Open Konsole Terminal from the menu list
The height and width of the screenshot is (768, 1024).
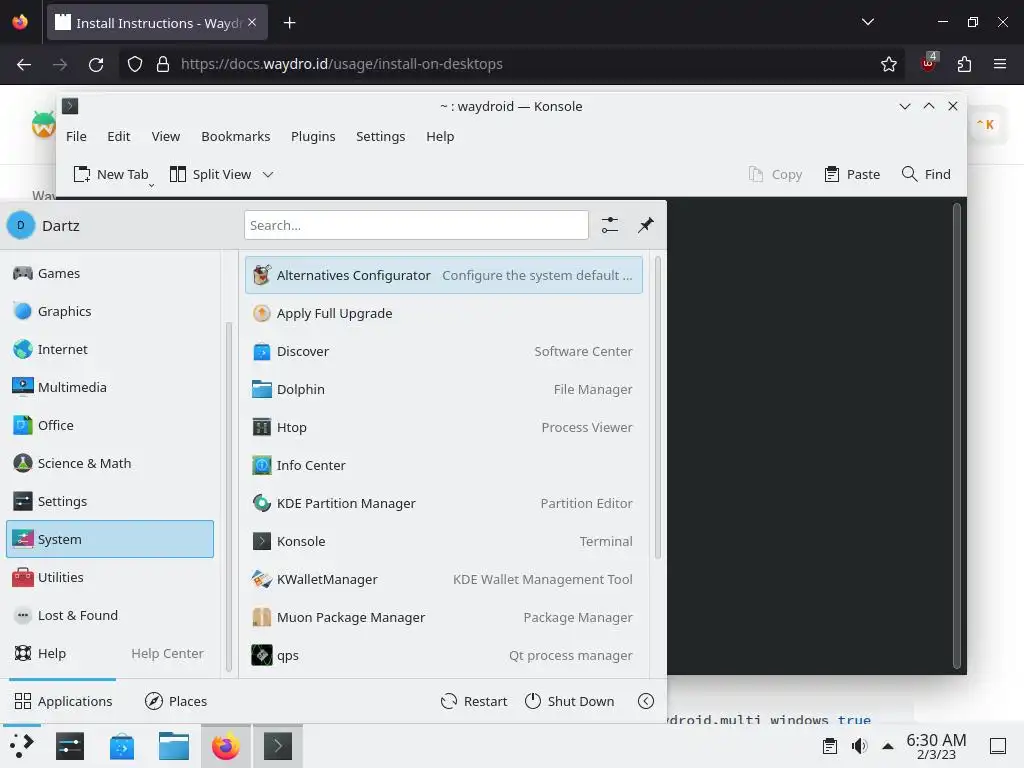[443, 541]
